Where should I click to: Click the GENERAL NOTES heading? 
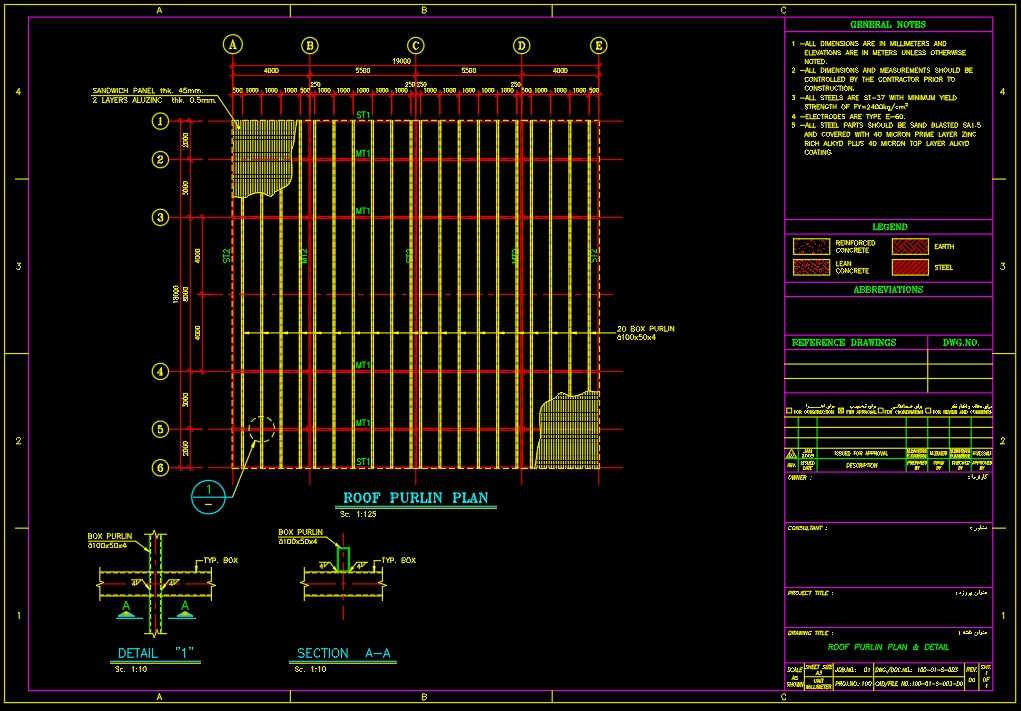pos(888,24)
